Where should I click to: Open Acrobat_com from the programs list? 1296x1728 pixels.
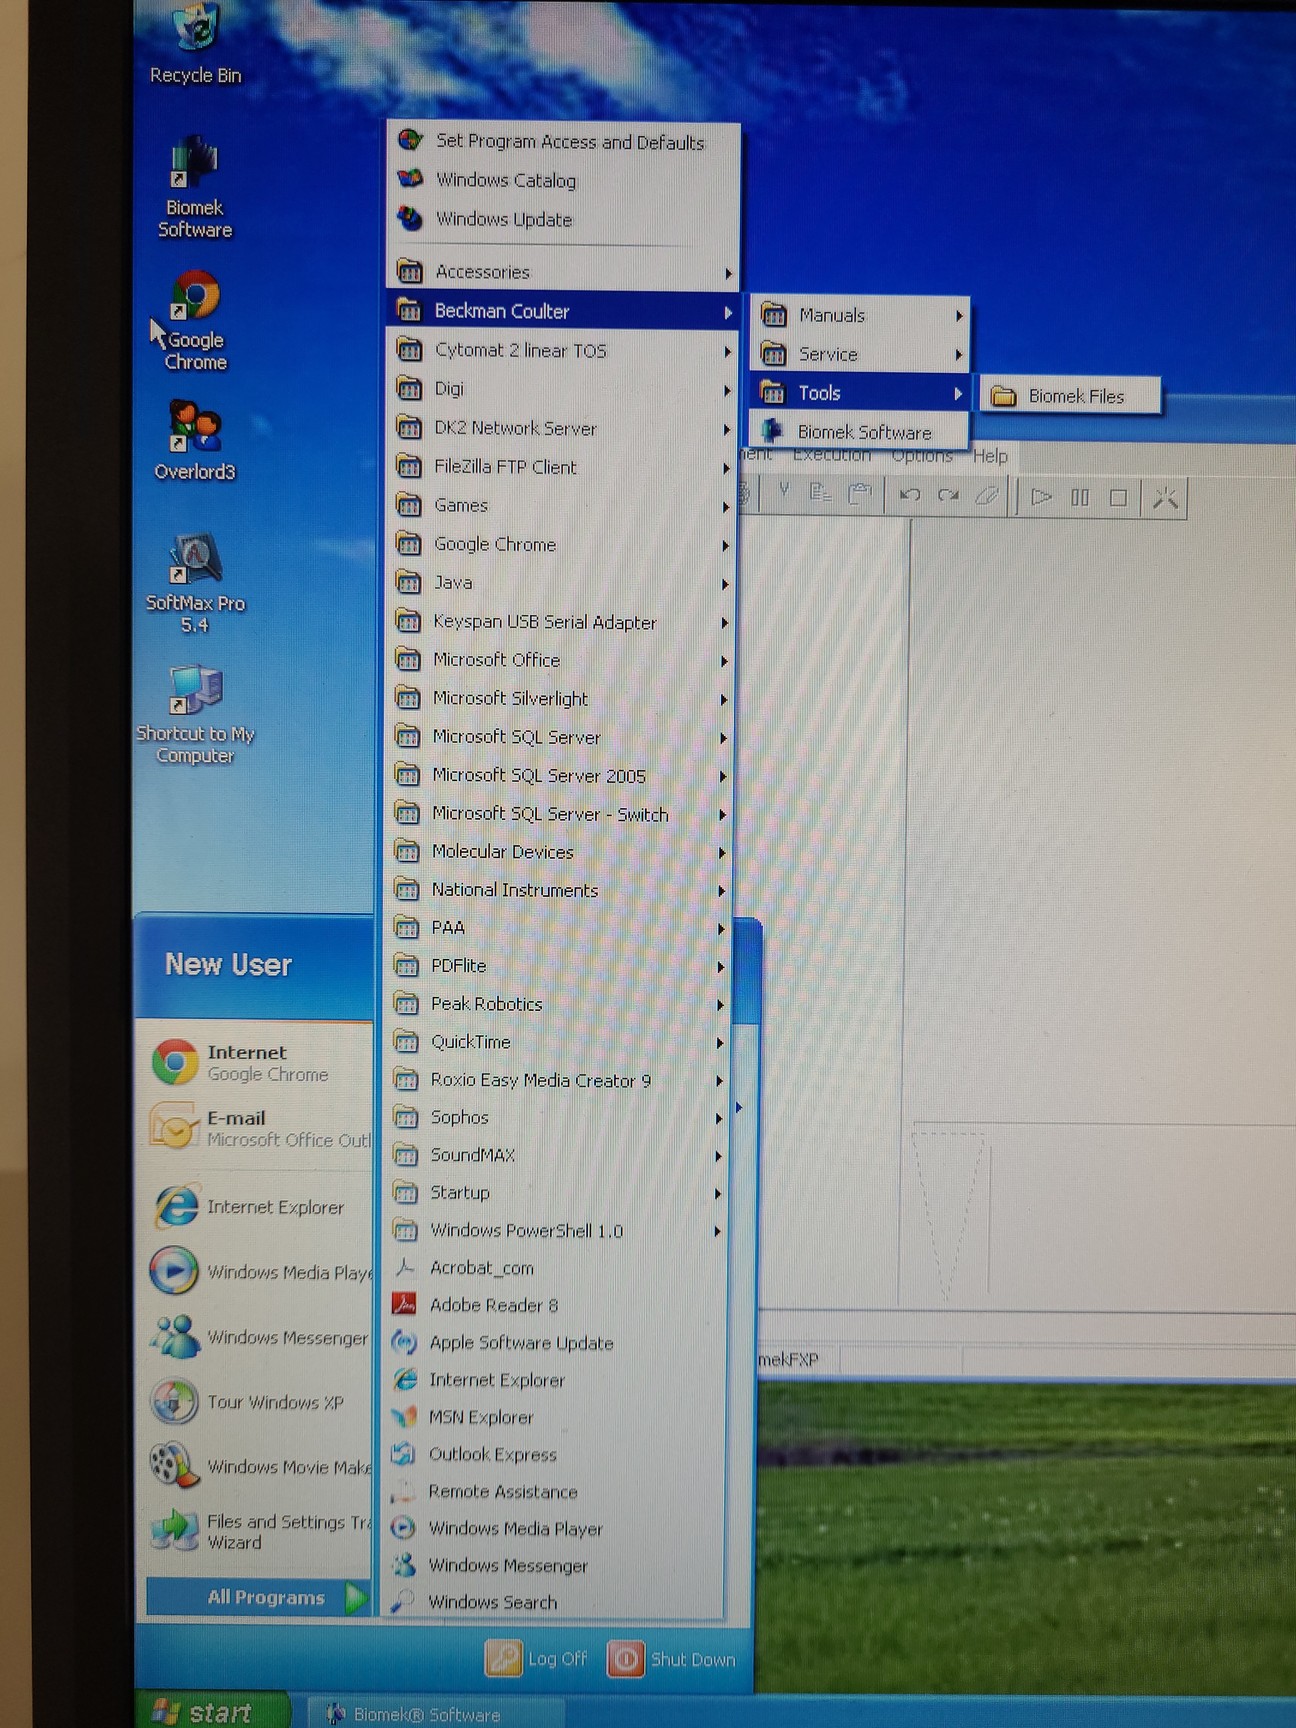click(555, 1268)
